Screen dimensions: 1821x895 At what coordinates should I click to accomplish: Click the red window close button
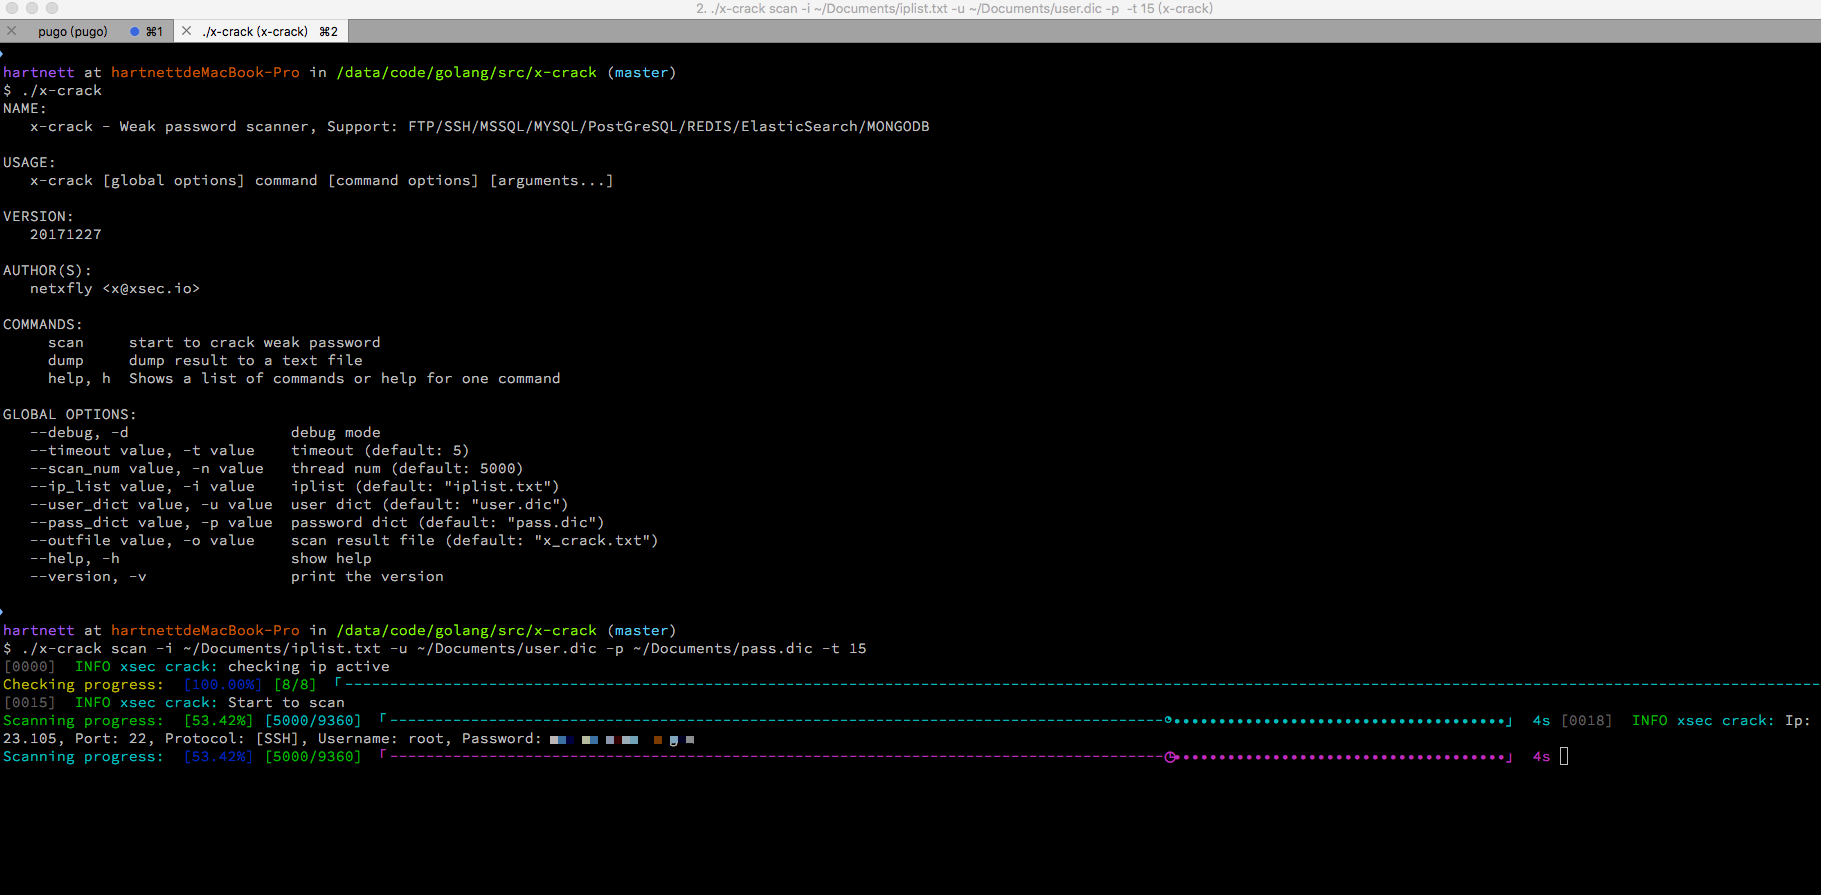13,8
